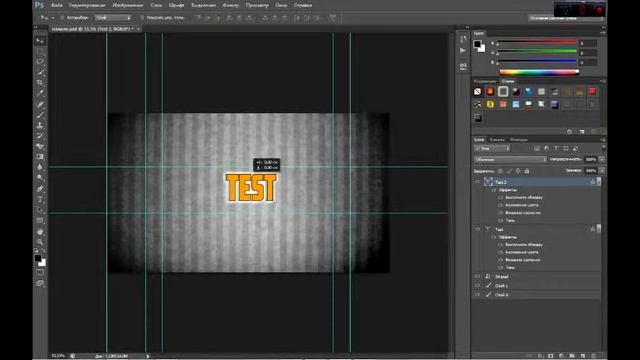Select the Healing Brush tool
The image size is (640, 360).
pyautogui.click(x=40, y=104)
